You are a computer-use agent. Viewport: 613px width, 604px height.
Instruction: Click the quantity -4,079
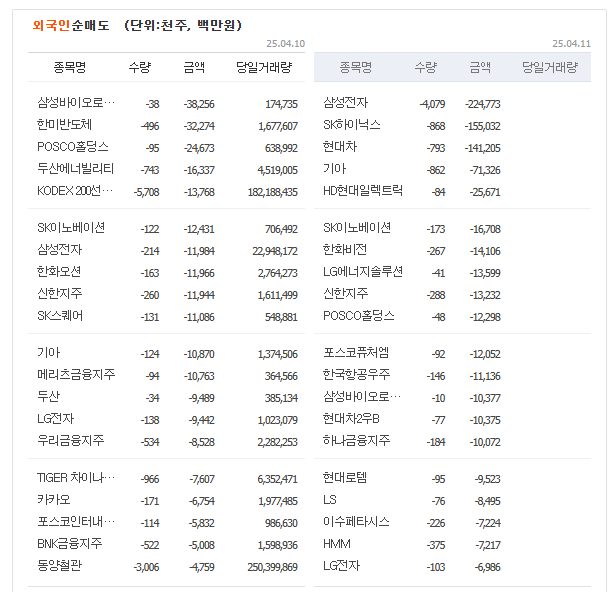point(432,104)
